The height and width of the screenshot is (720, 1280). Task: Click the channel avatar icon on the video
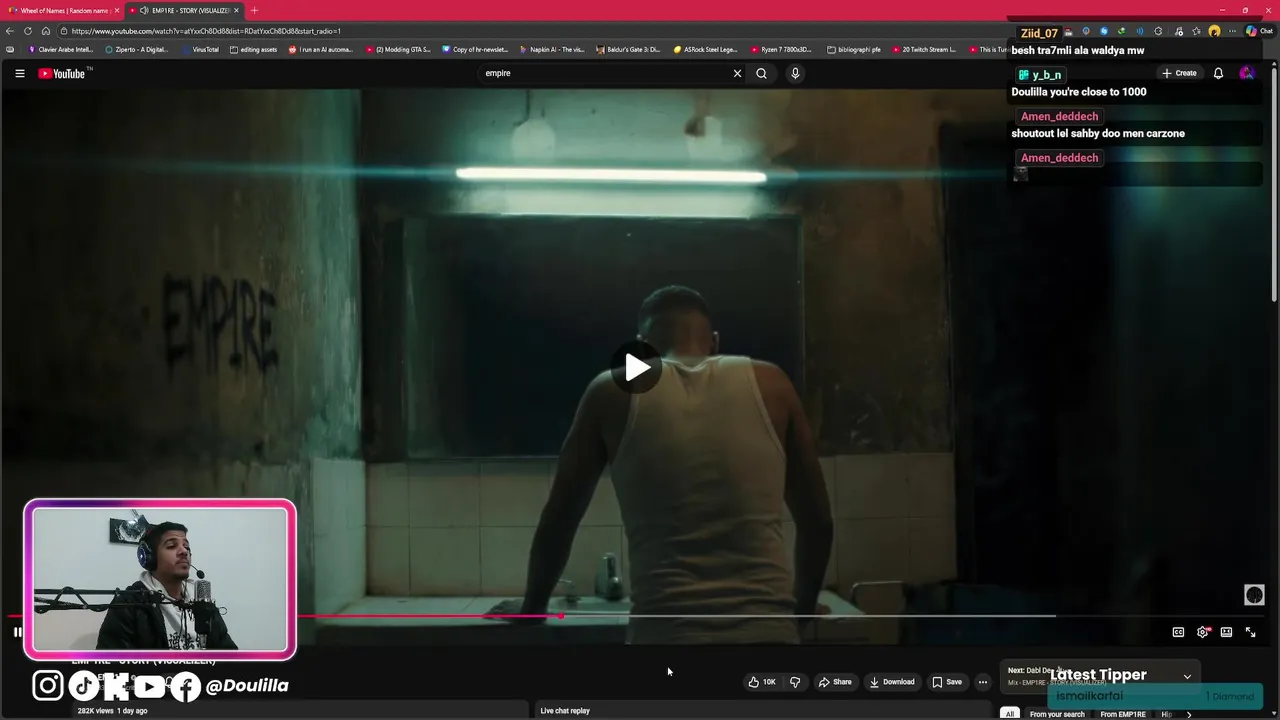coord(1254,595)
